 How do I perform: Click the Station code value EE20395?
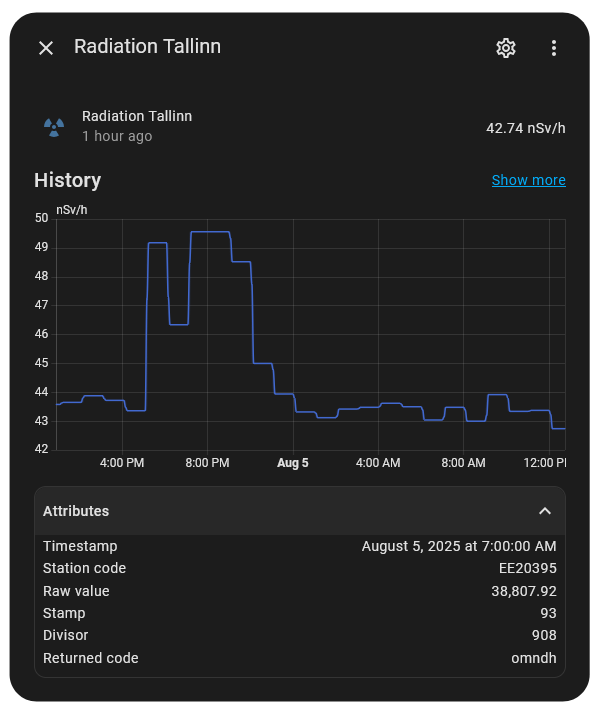(527, 568)
